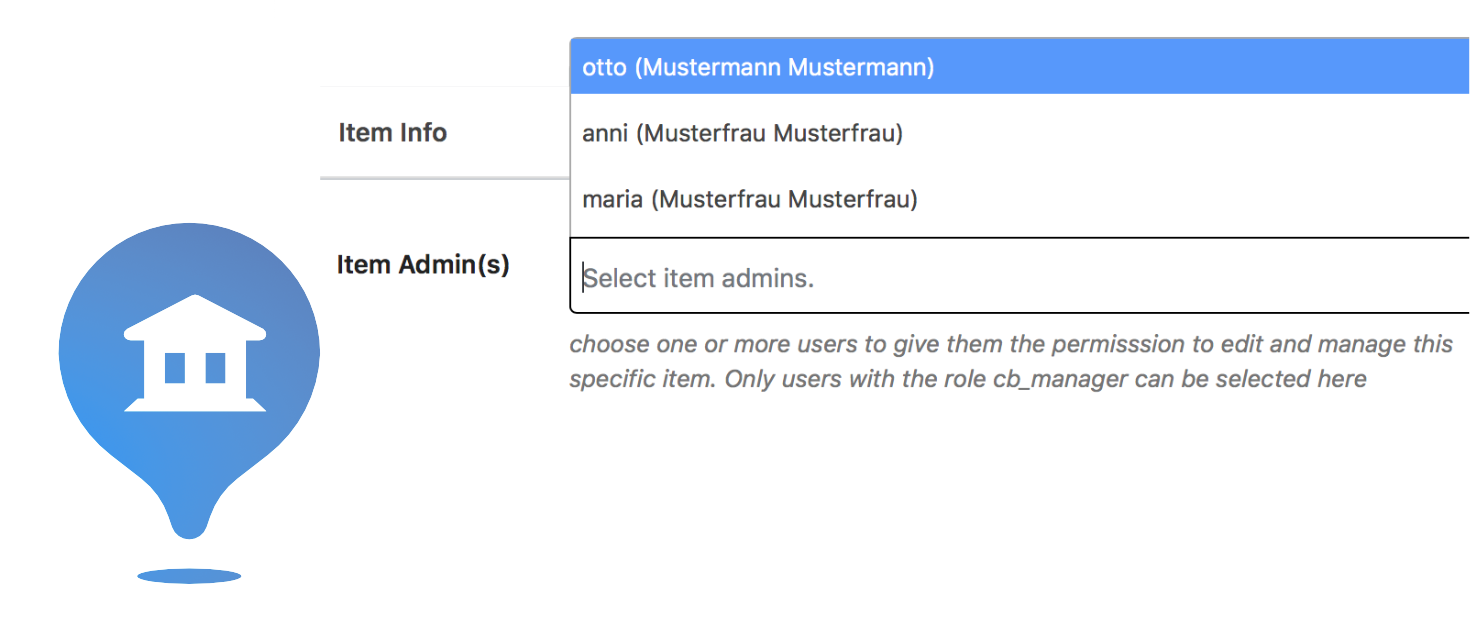Click the help text starting with "choose one or more"
This screenshot has height=620, width=1470.
(x=1011, y=361)
